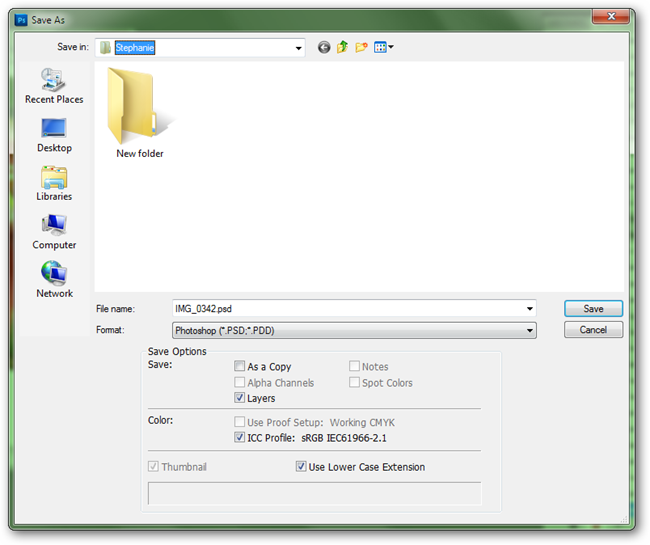Open Network location
The height and width of the screenshot is (545, 650).
(54, 280)
